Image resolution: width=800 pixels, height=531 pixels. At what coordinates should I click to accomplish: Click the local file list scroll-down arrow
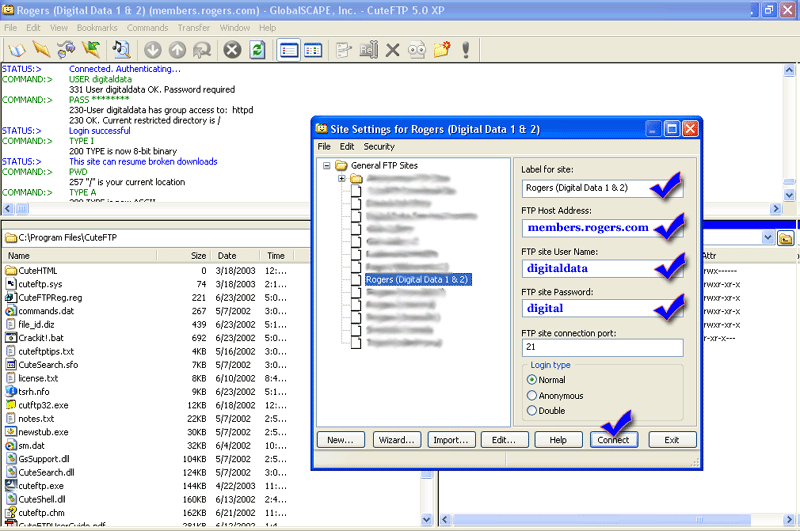pos(427,520)
